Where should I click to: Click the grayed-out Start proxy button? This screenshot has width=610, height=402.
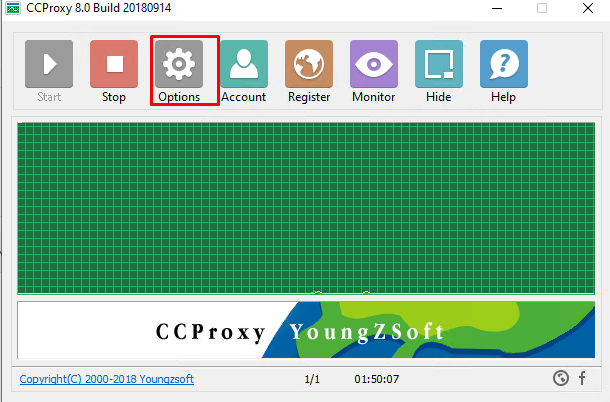pos(49,71)
